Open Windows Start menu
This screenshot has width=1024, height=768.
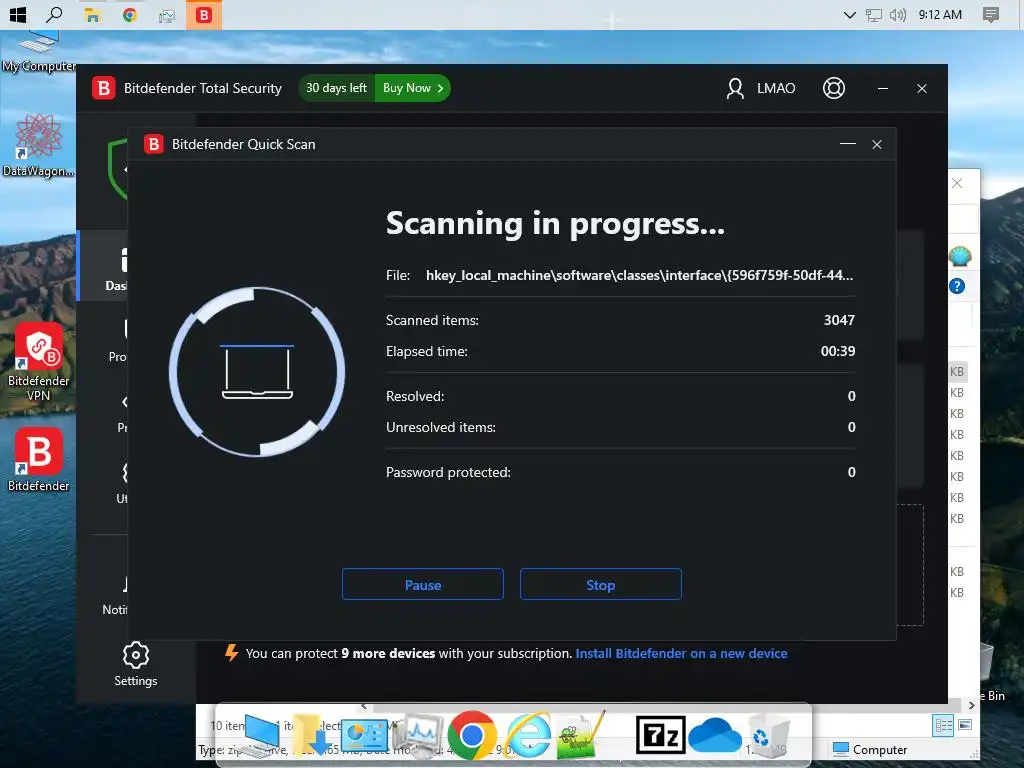(x=18, y=14)
